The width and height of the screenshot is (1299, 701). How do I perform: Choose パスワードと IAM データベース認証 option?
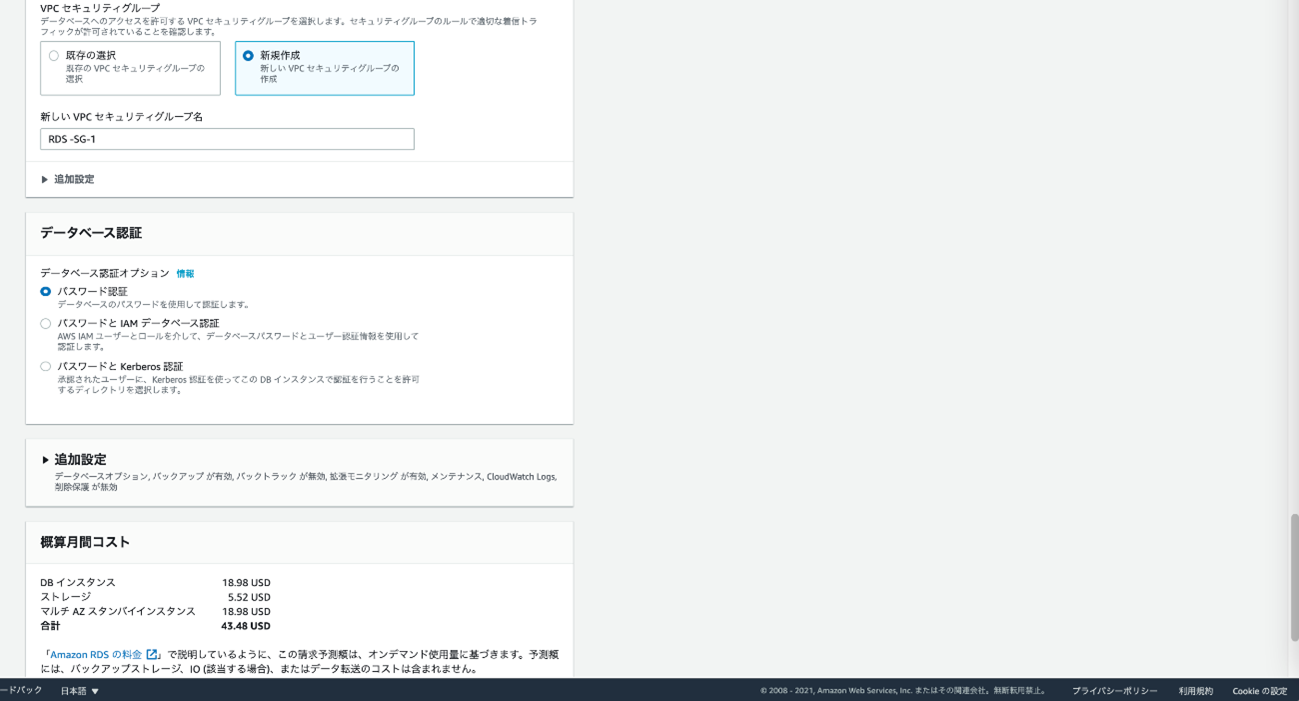tap(45, 324)
